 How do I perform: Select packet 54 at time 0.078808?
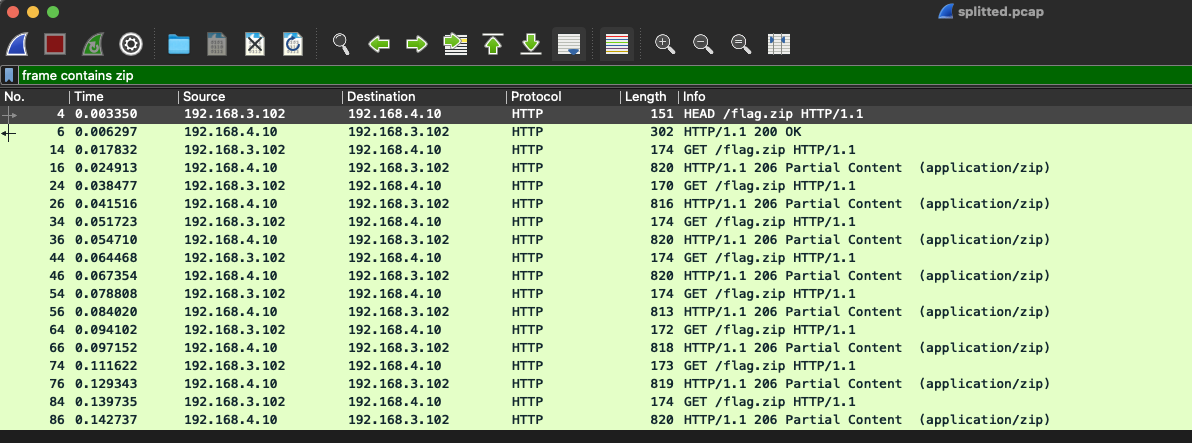(x=596, y=294)
